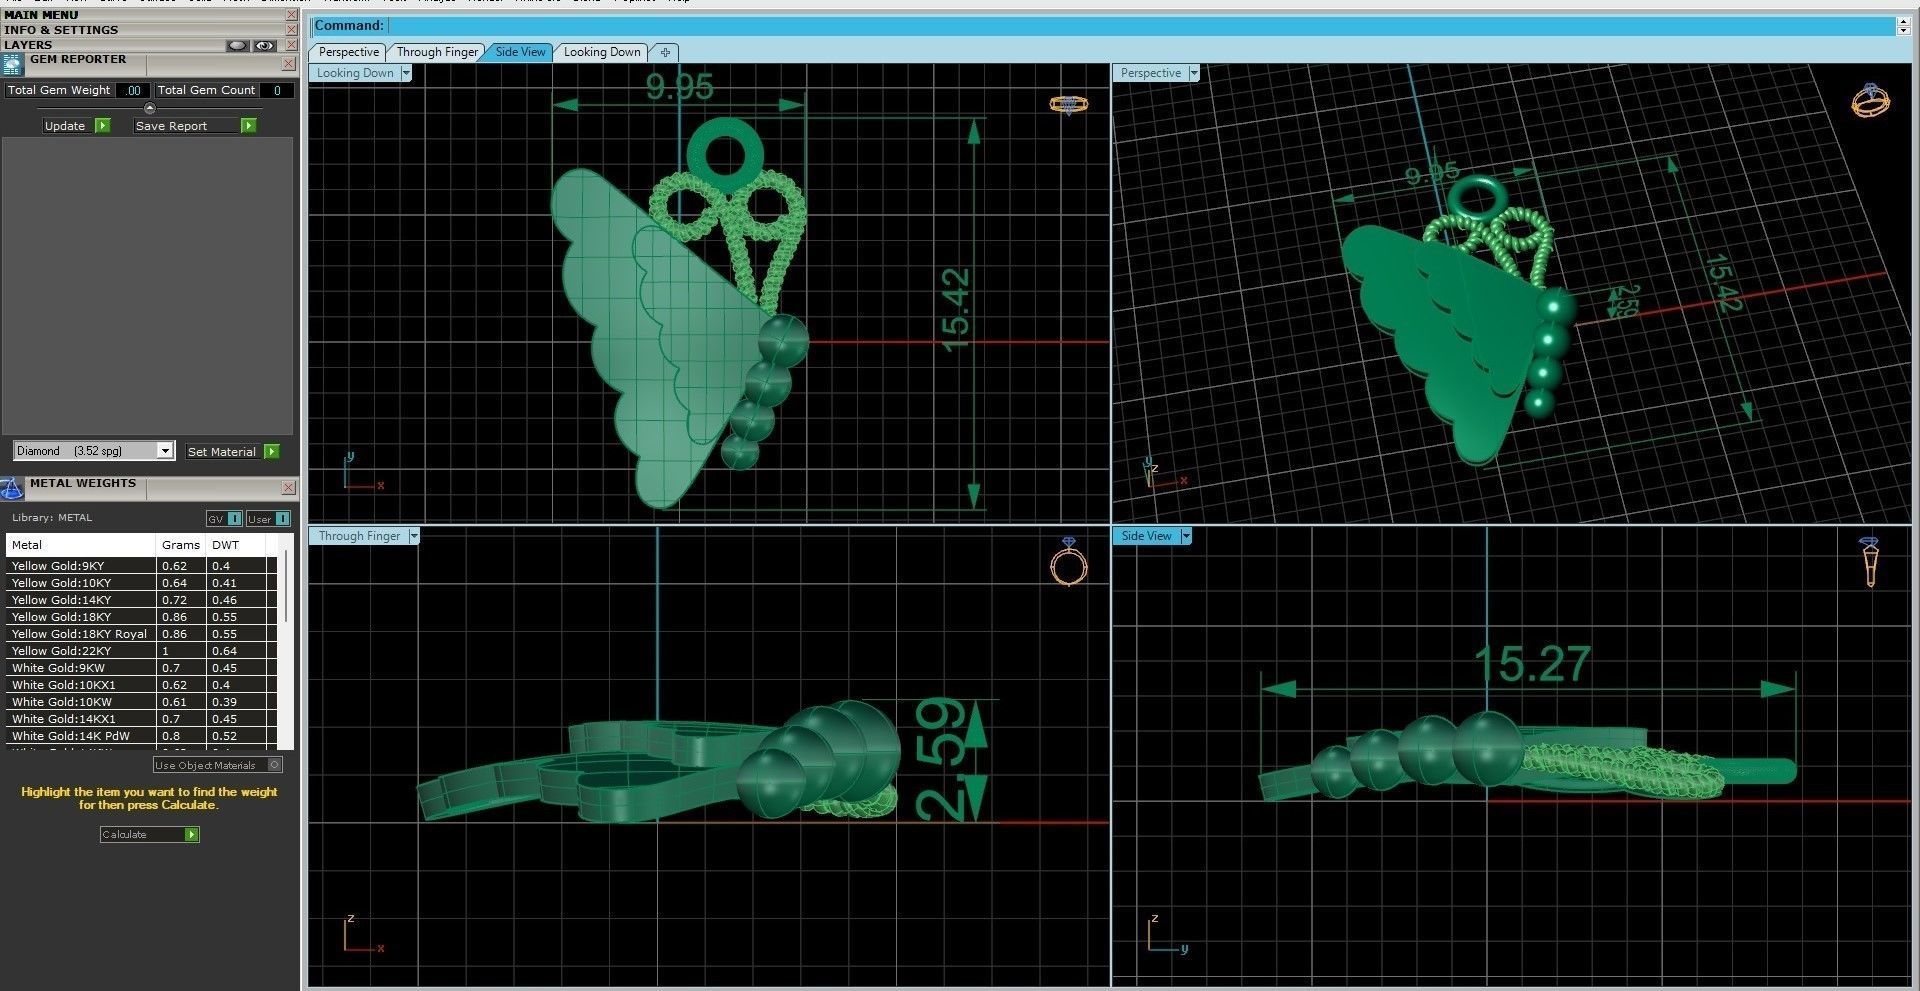Click the Metal column header
The image size is (1920, 991).
[81, 545]
